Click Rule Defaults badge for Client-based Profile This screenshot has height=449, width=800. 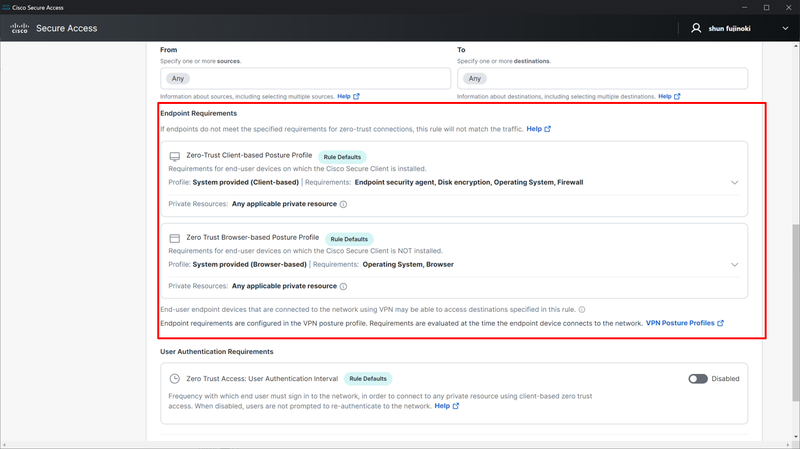pyautogui.click(x=342, y=157)
